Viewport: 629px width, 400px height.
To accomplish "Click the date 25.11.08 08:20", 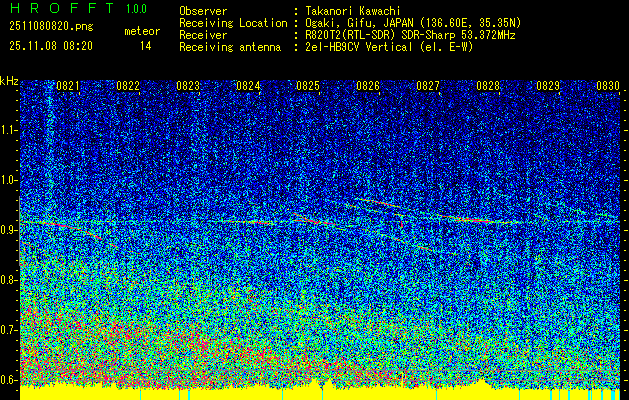I will [51, 46].
